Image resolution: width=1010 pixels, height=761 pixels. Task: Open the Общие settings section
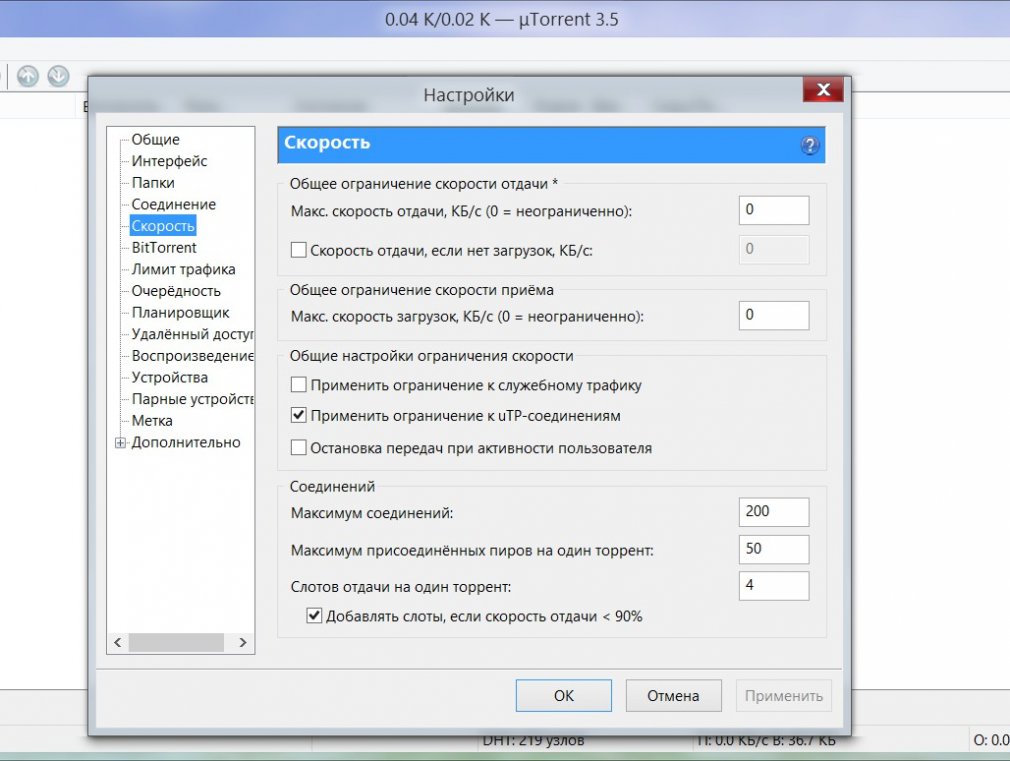tap(155, 139)
